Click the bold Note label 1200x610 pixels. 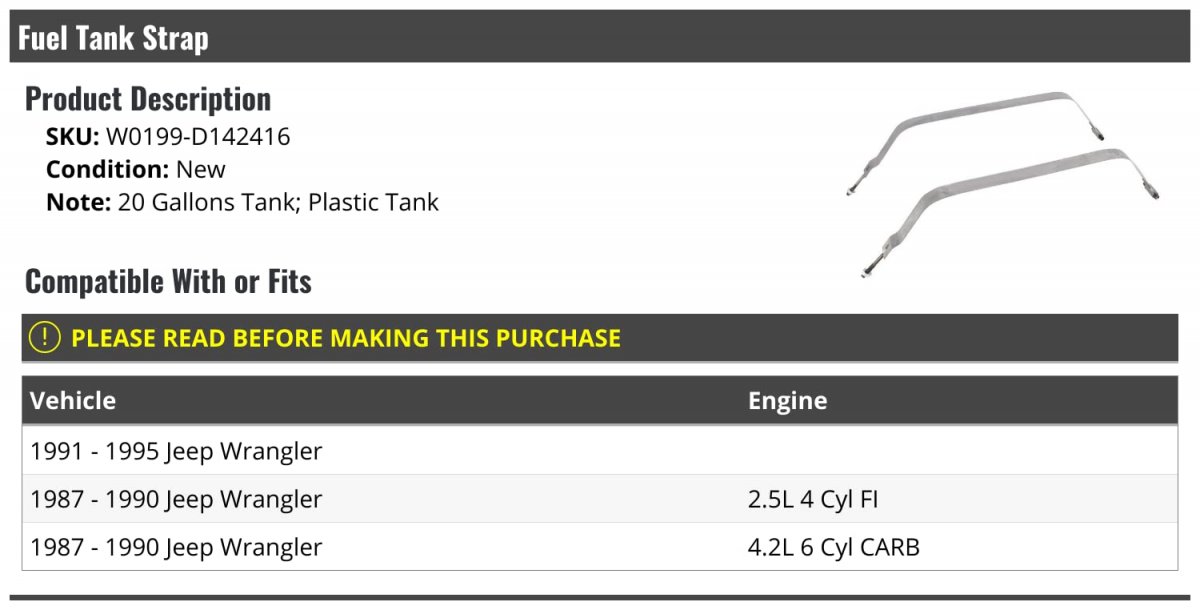coord(78,202)
